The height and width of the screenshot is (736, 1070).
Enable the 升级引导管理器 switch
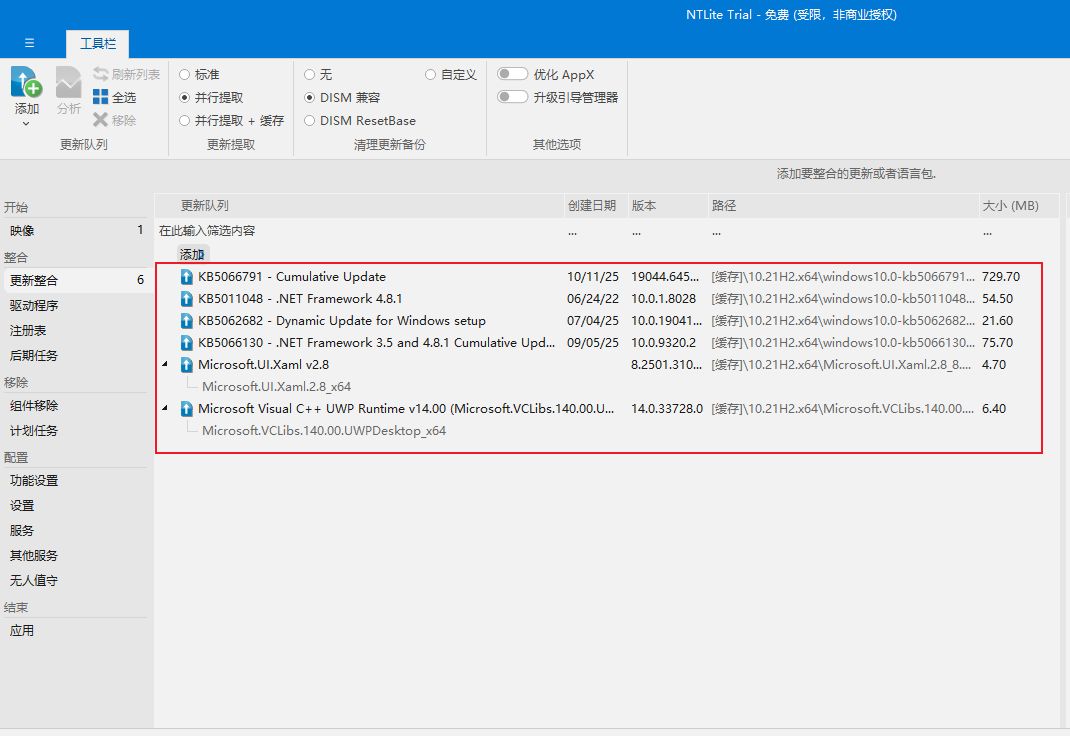[x=513, y=97]
